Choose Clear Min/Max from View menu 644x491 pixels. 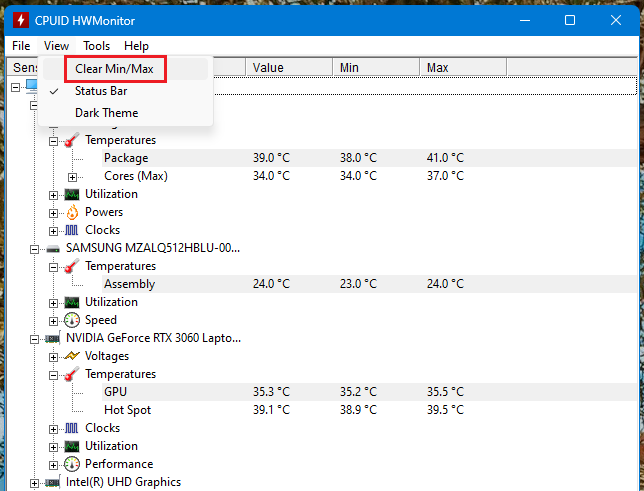pos(125,69)
